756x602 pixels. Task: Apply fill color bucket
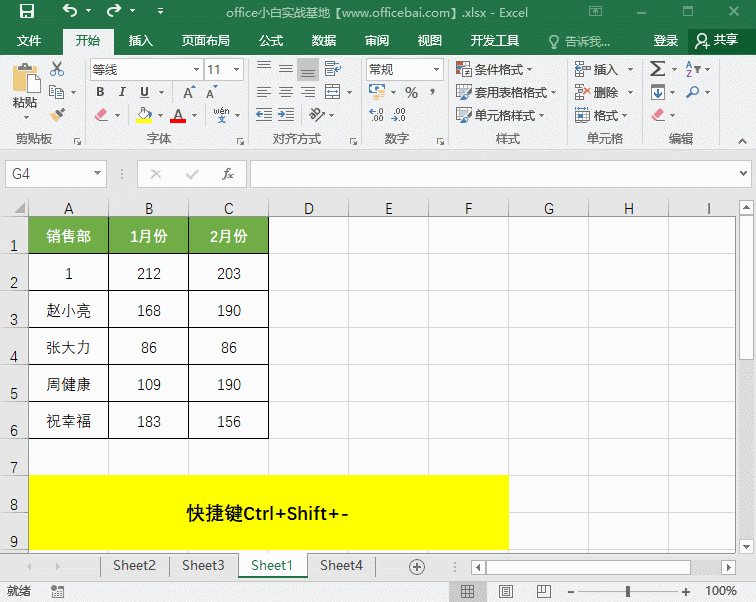coord(144,115)
